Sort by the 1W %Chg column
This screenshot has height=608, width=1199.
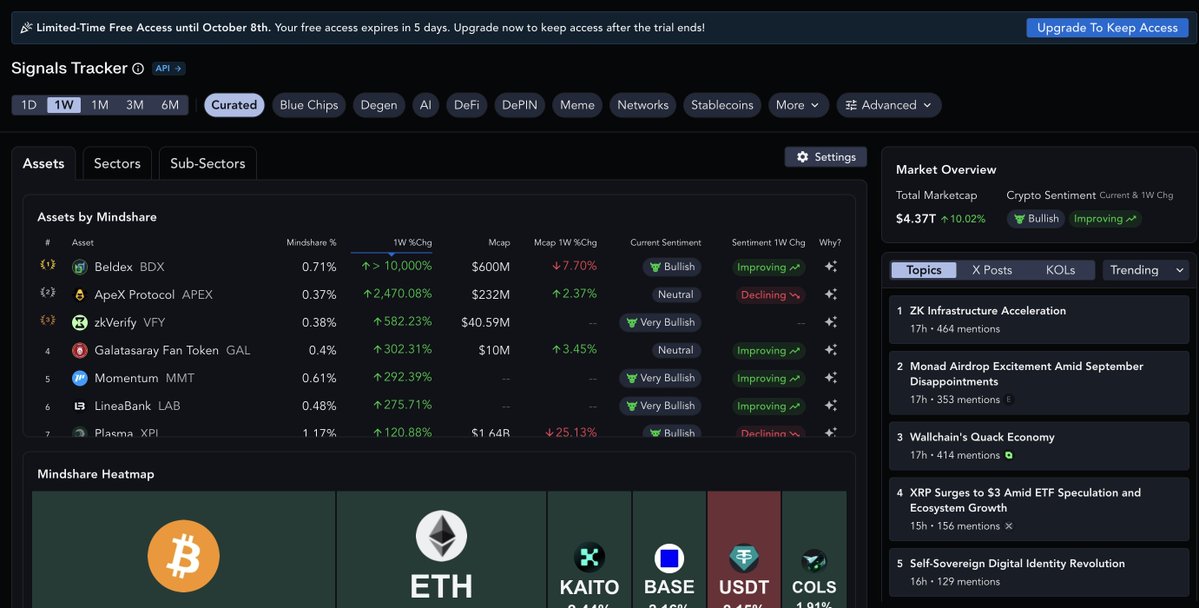(x=412, y=242)
